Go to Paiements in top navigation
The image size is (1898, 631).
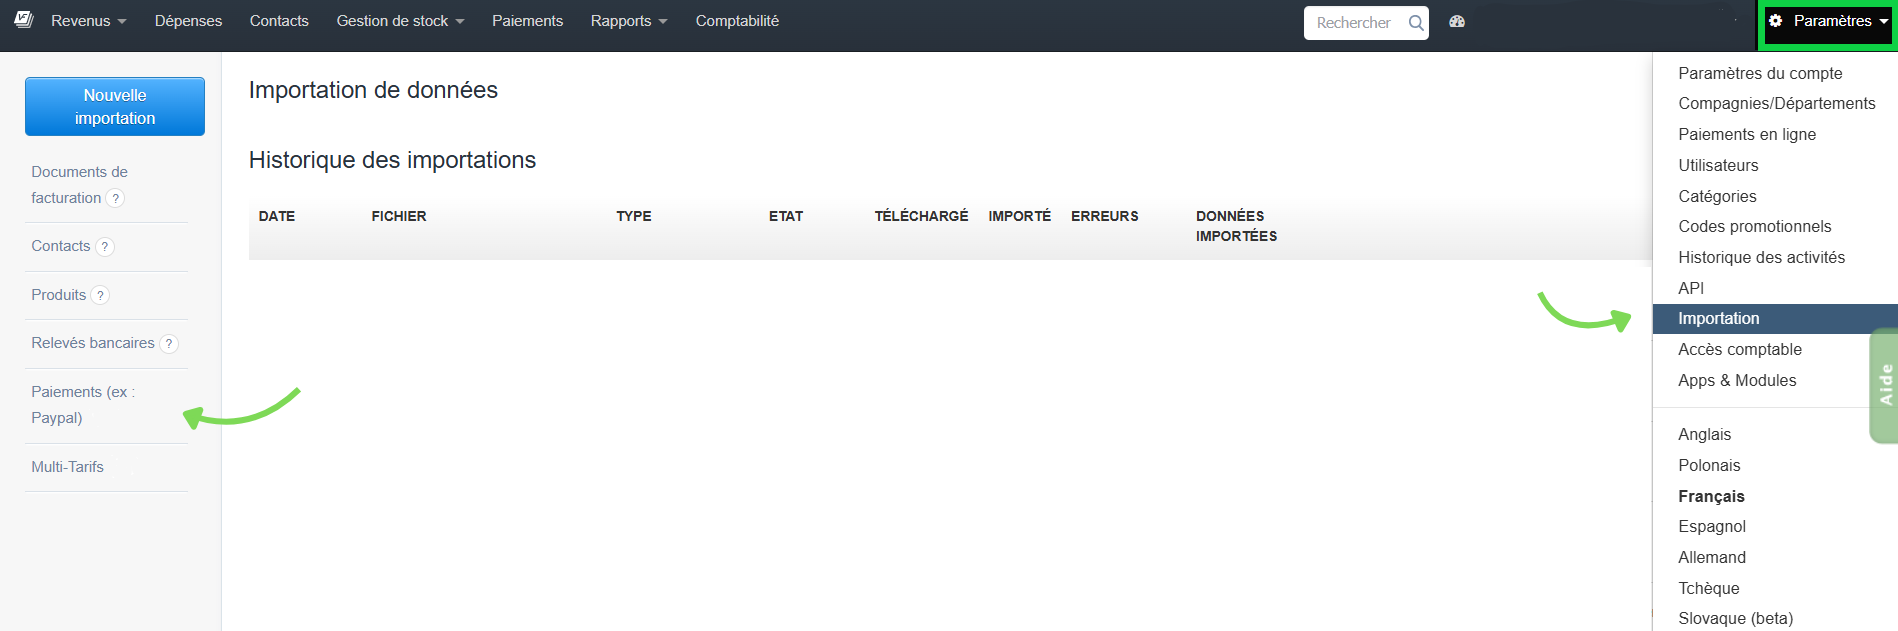(x=527, y=21)
